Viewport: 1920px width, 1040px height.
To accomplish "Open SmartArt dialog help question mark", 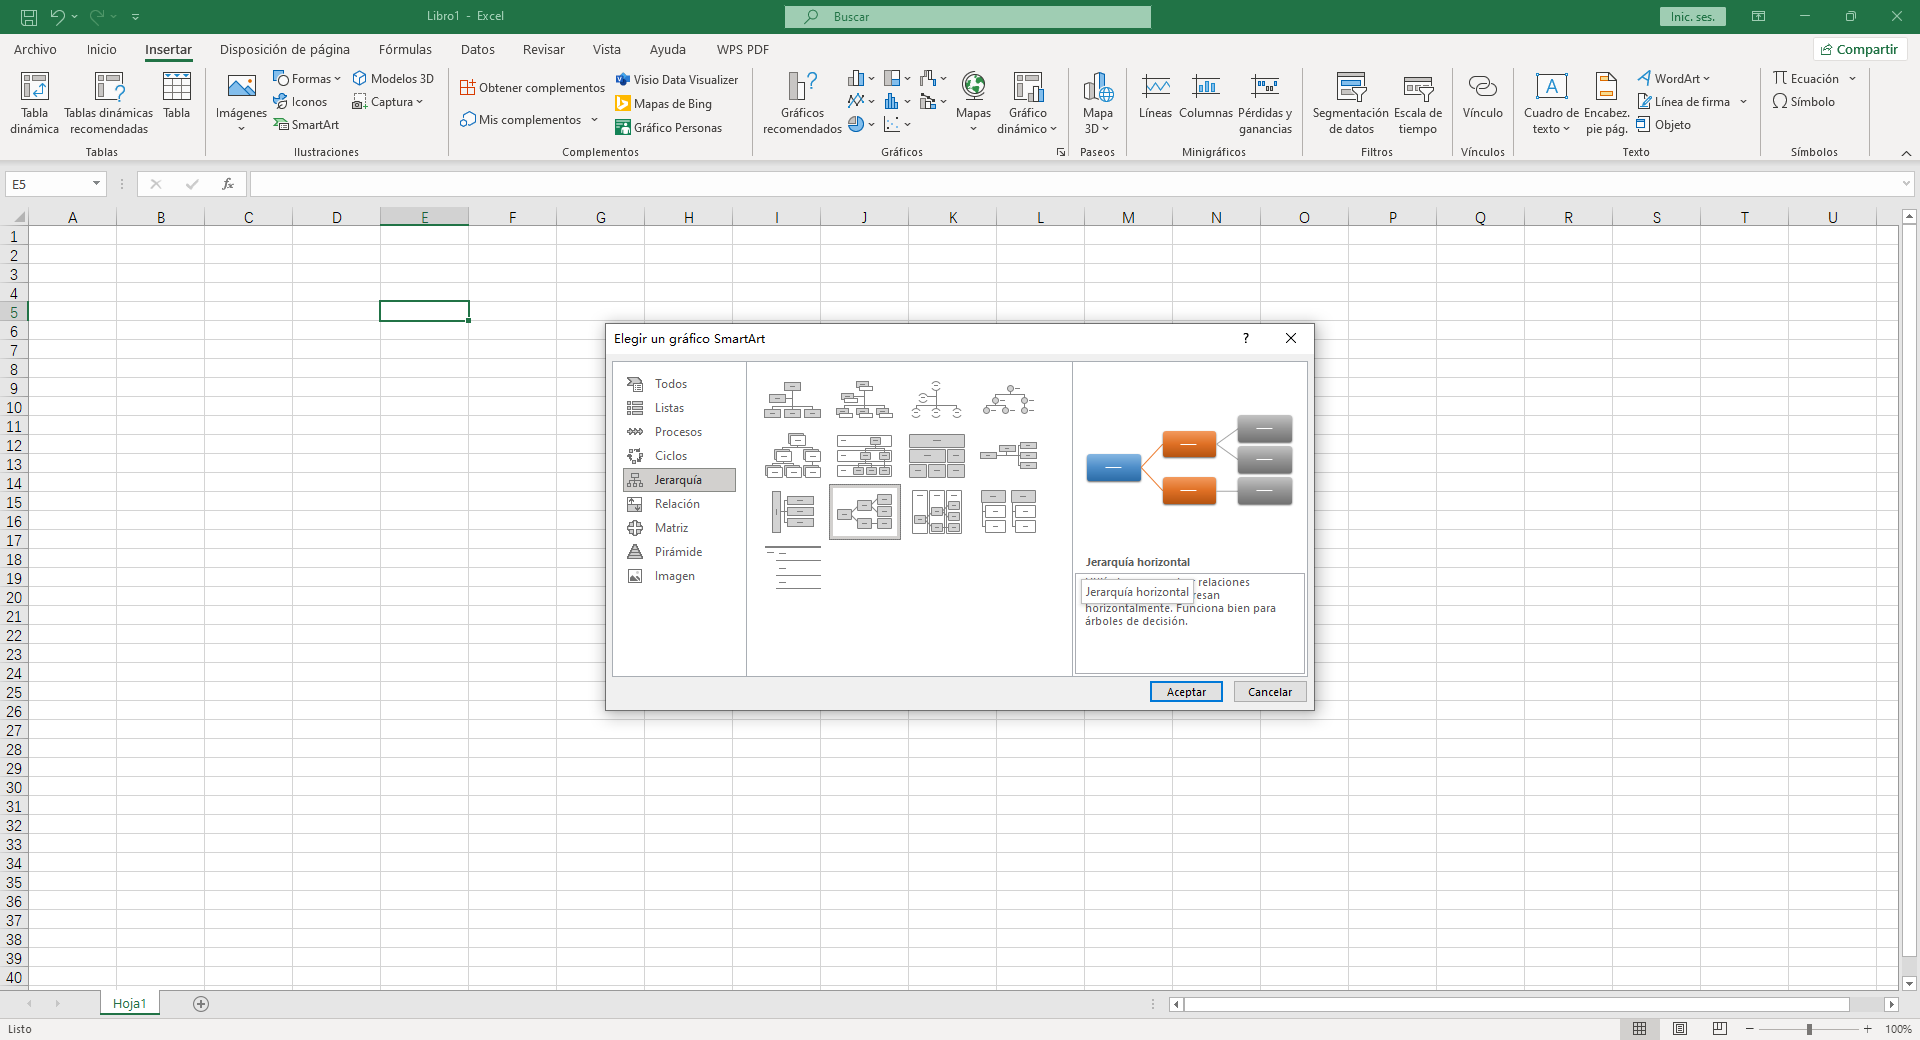I will 1246,338.
